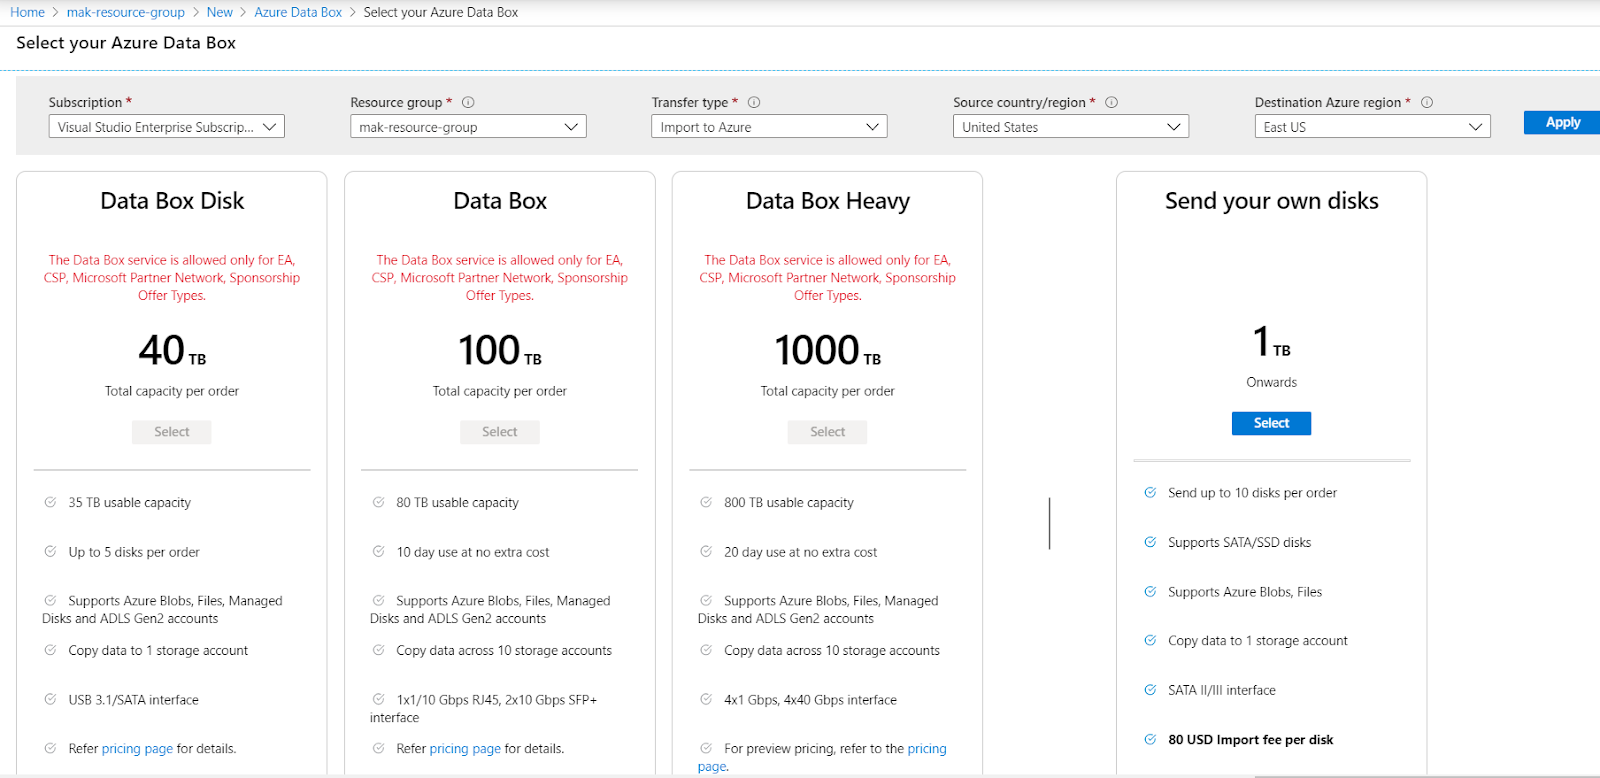Click check icon beside 10 day use at no extra cost
Viewport: 1600px width, 778px height.
point(378,551)
